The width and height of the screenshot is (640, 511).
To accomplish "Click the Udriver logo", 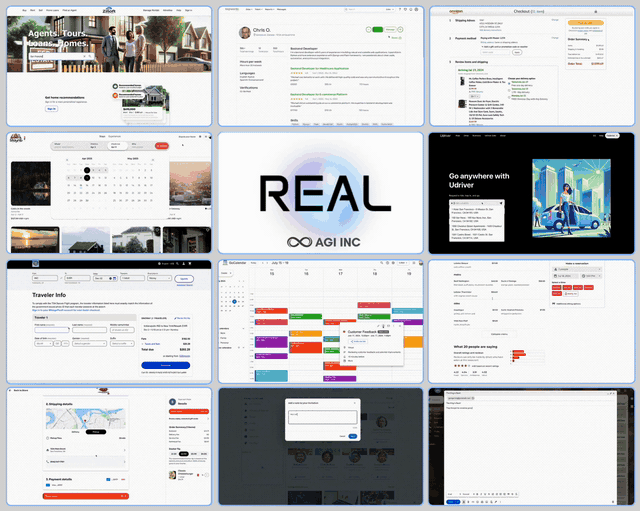I will tap(445, 136).
